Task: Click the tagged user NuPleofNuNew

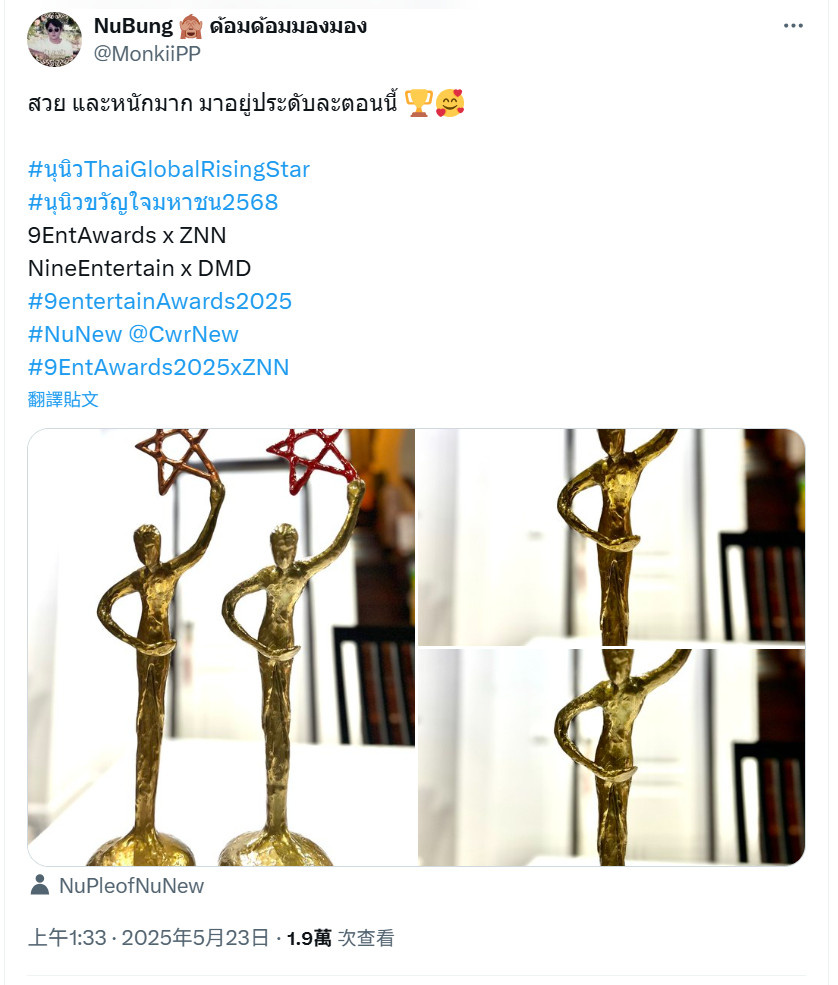Action: click(131, 886)
